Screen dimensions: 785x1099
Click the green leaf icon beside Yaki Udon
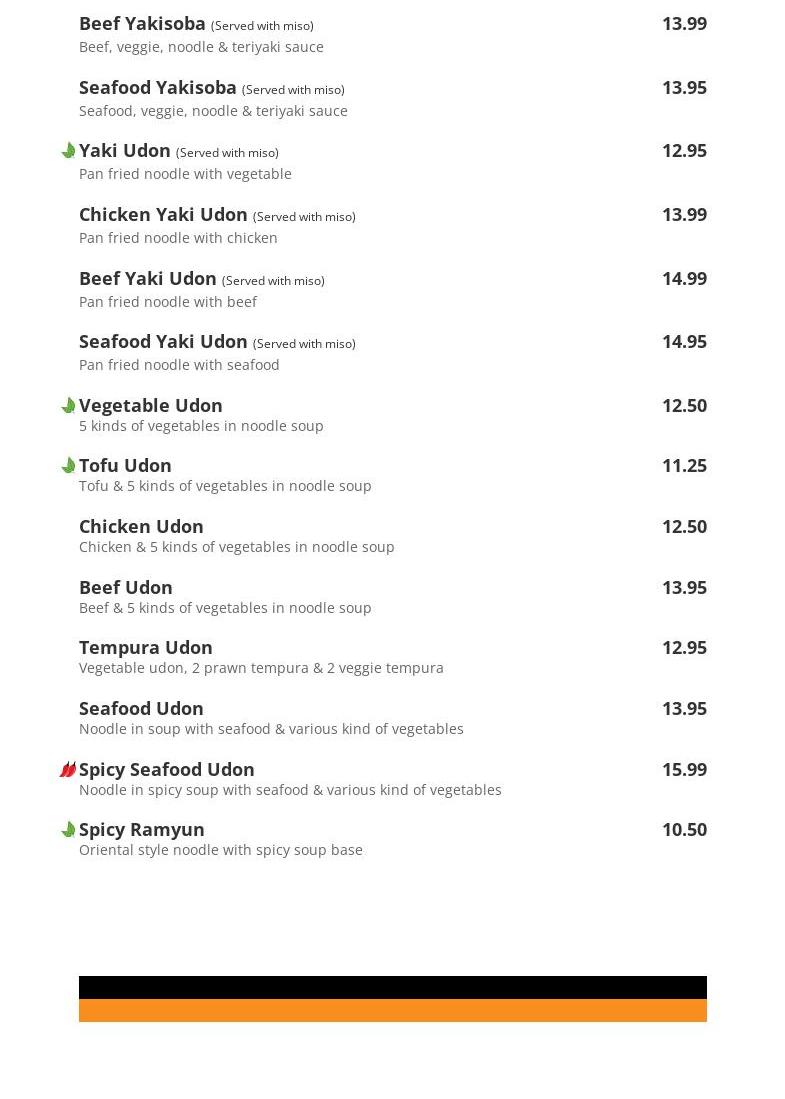tap(68, 151)
